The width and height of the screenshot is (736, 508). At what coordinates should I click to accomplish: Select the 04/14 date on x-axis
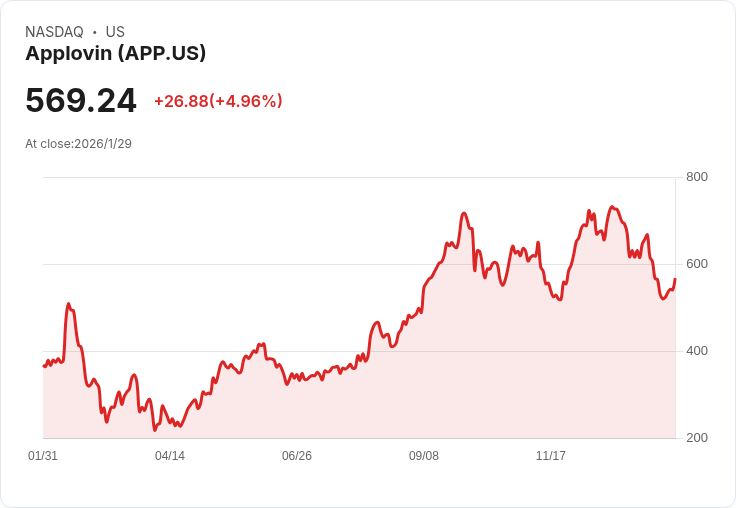pyautogui.click(x=170, y=455)
